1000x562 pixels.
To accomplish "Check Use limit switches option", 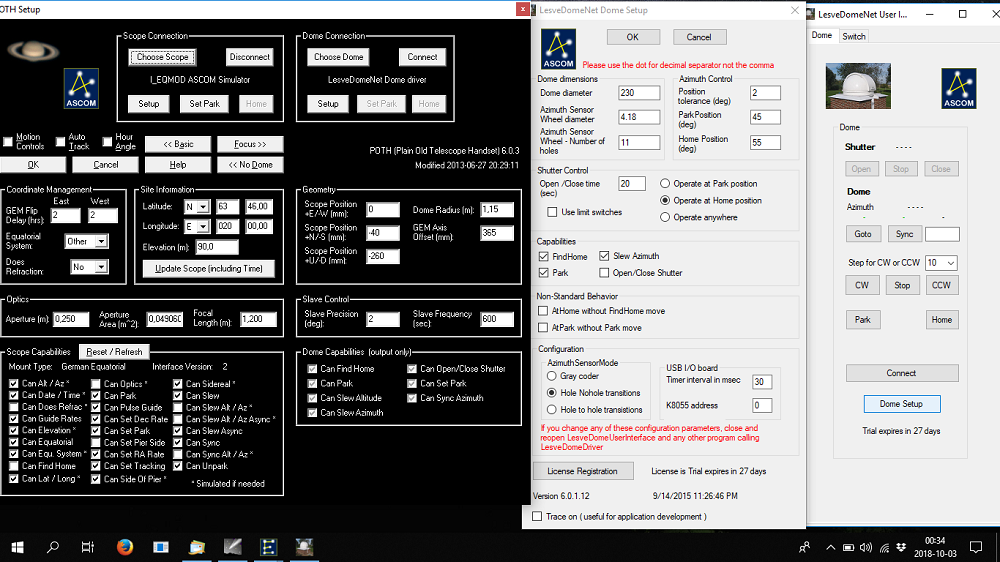I will pyautogui.click(x=553, y=212).
